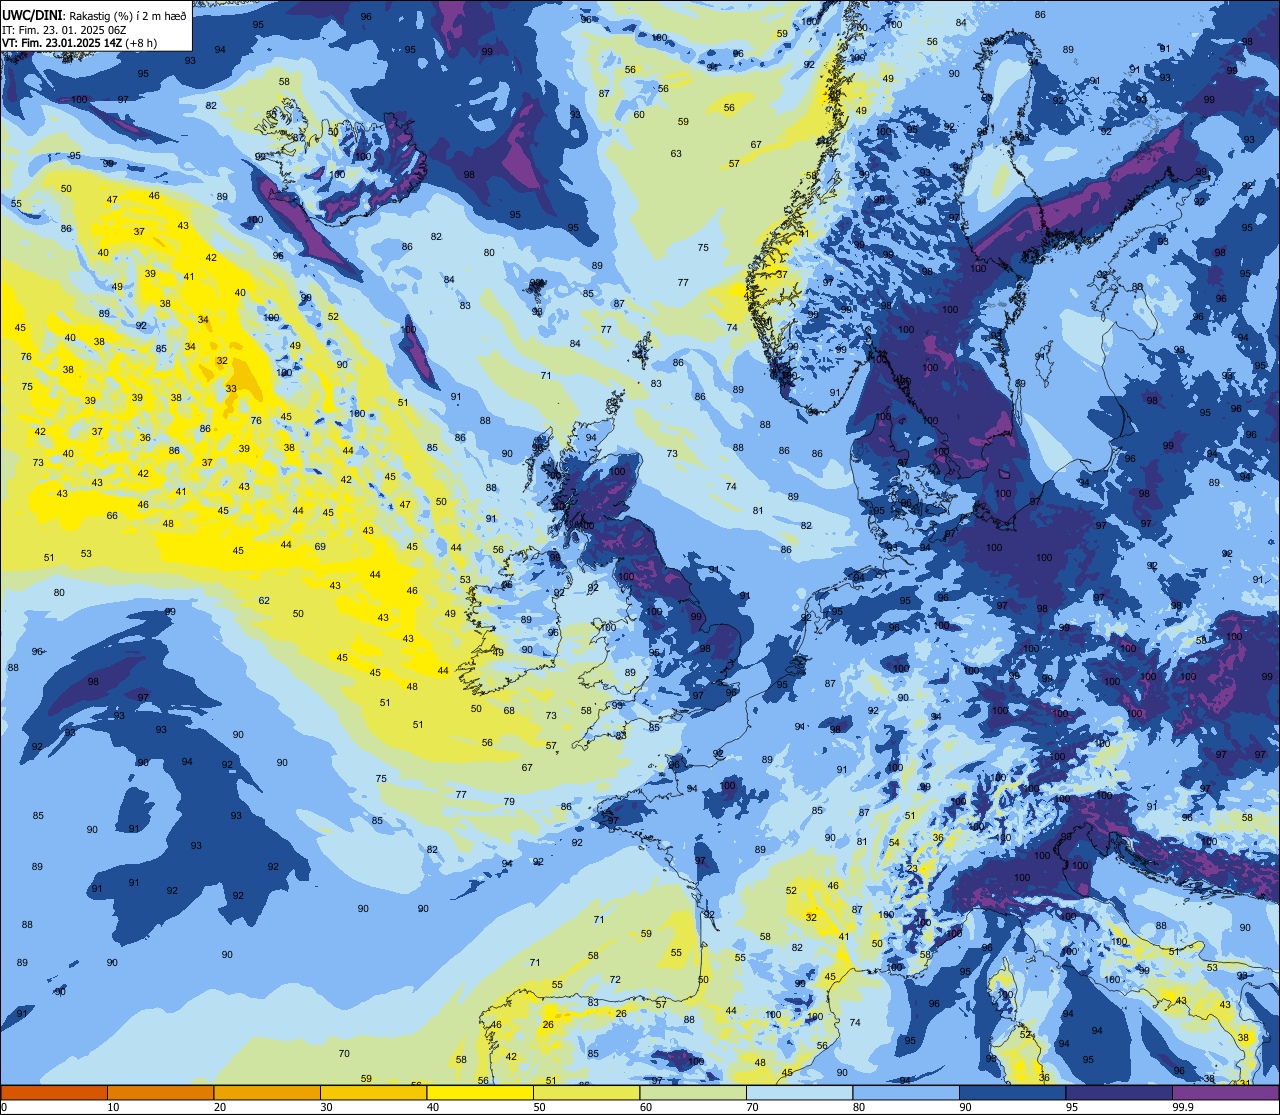Select the purple legend swatch above 99.9
Screen dimensions: 1280x1115
[x=1225, y=1092]
